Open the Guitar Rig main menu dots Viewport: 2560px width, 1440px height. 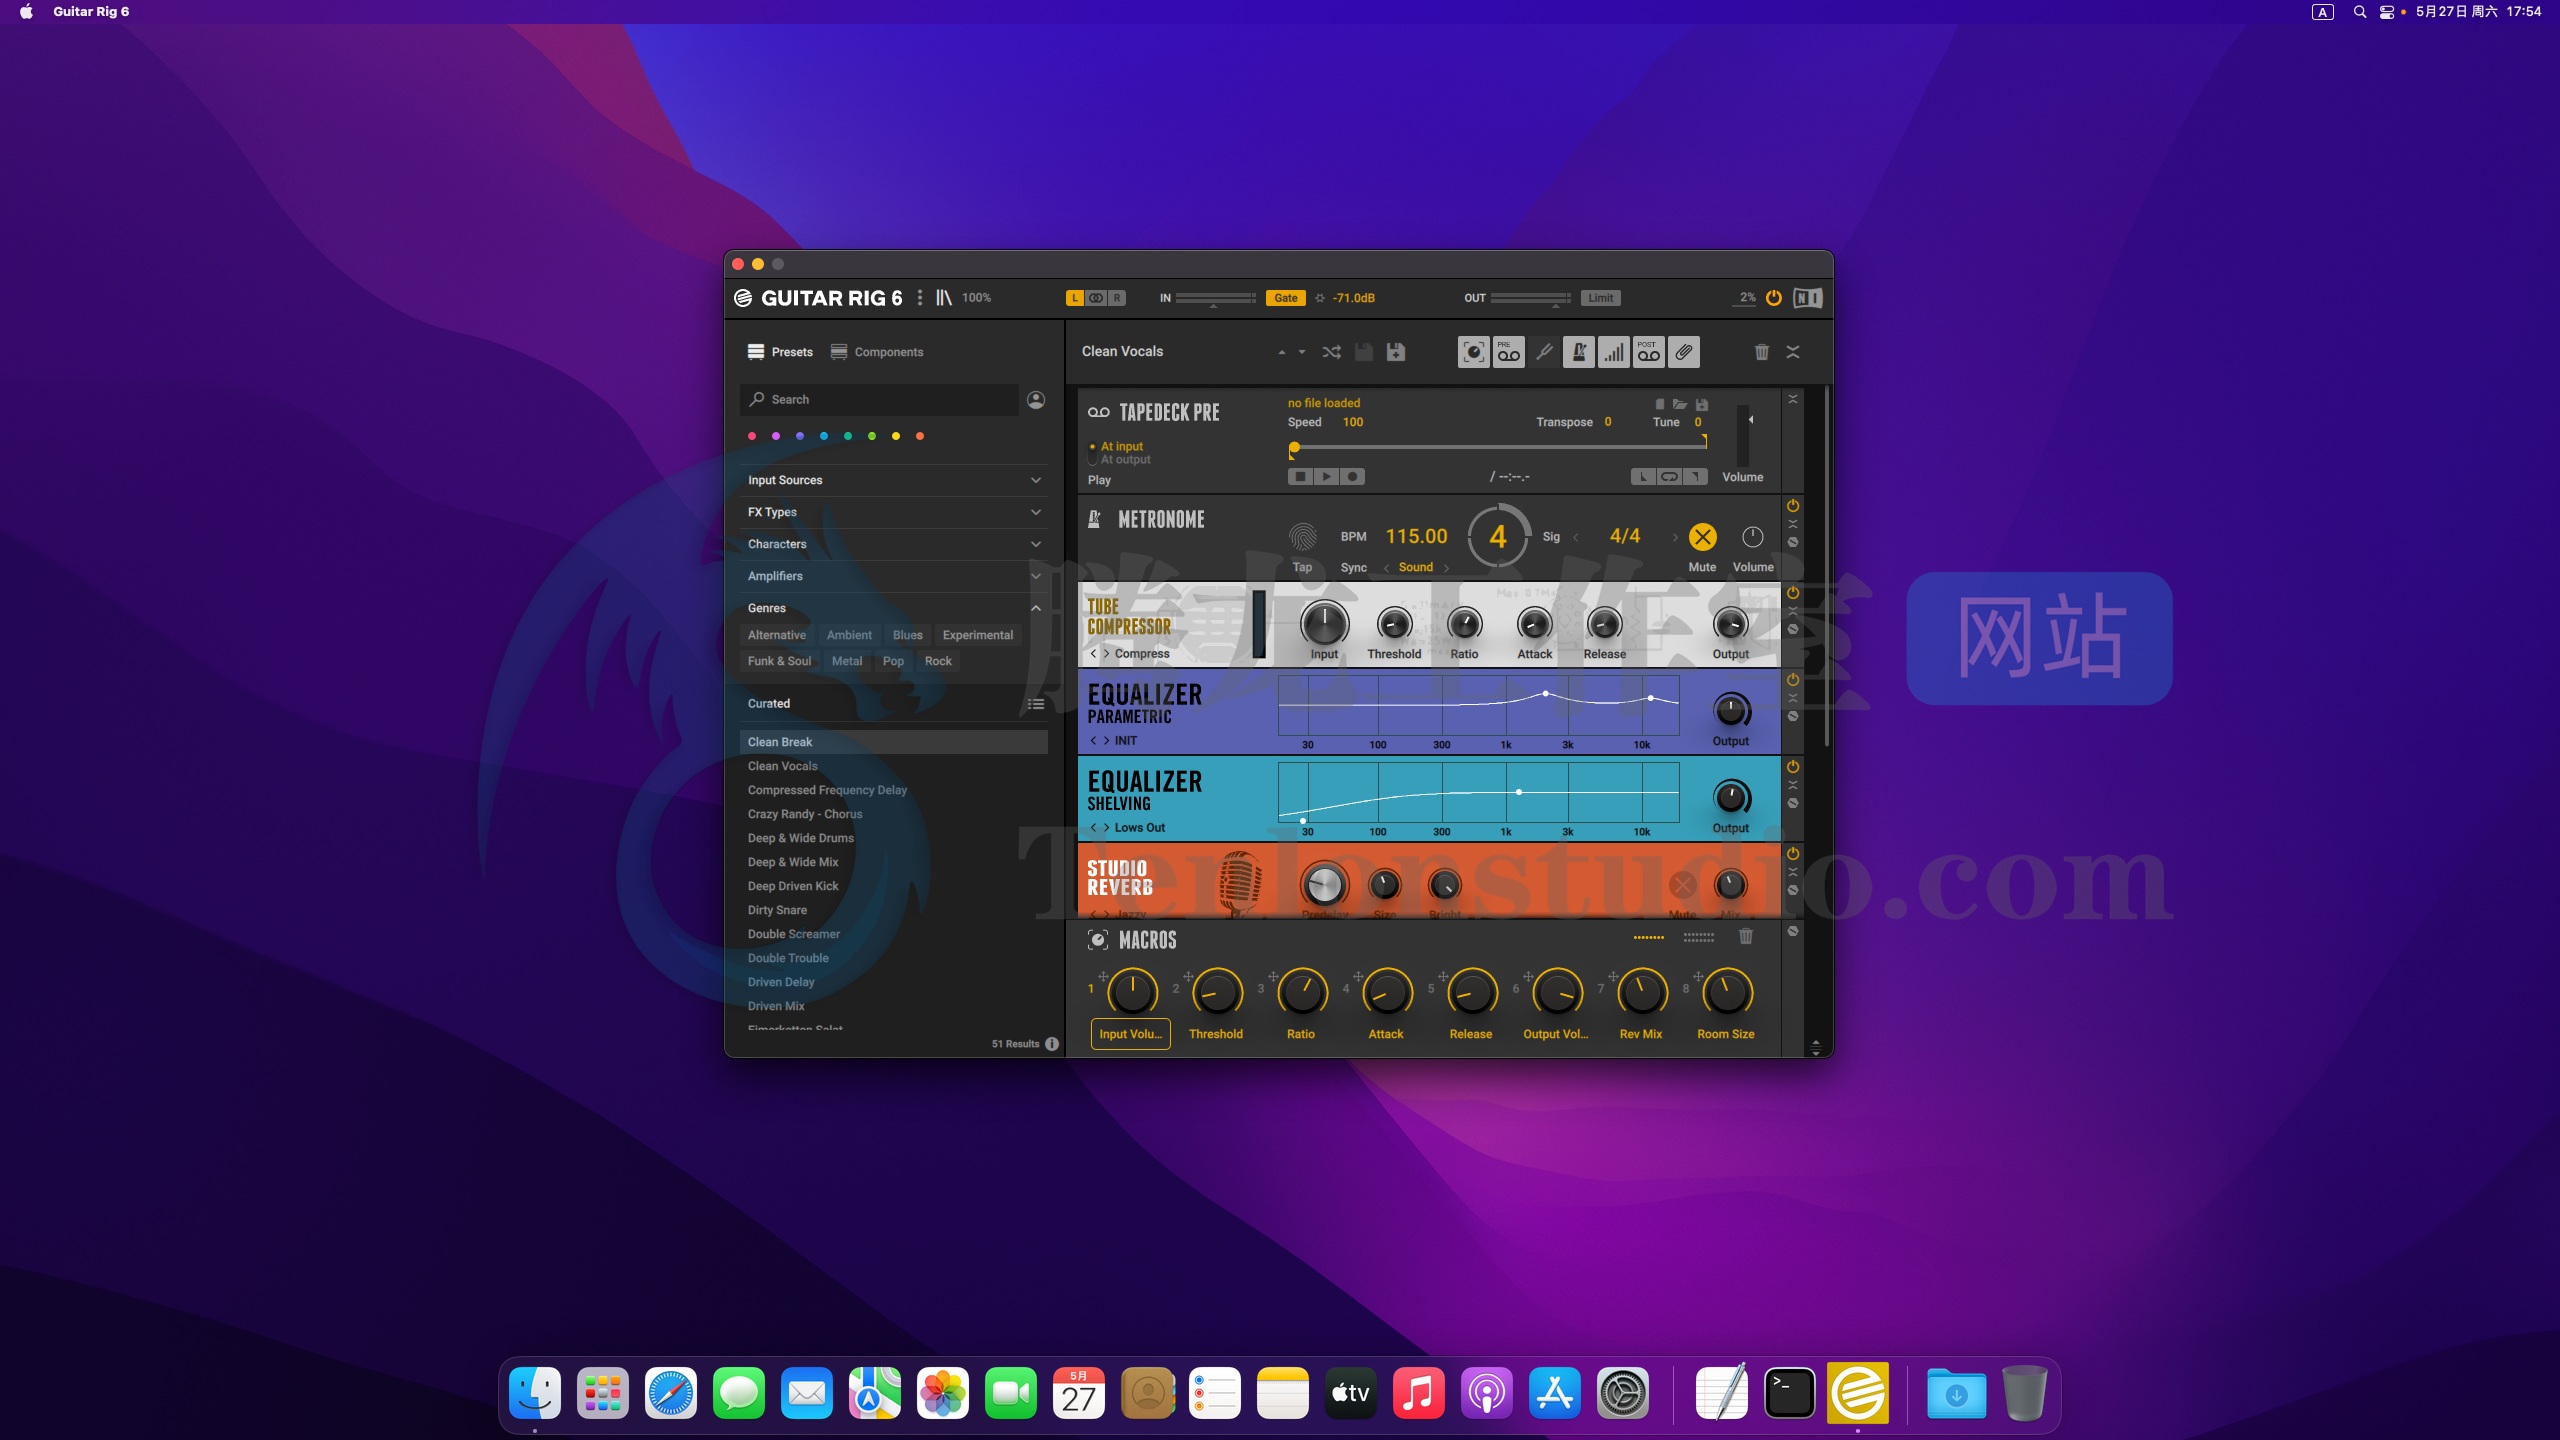(920, 298)
